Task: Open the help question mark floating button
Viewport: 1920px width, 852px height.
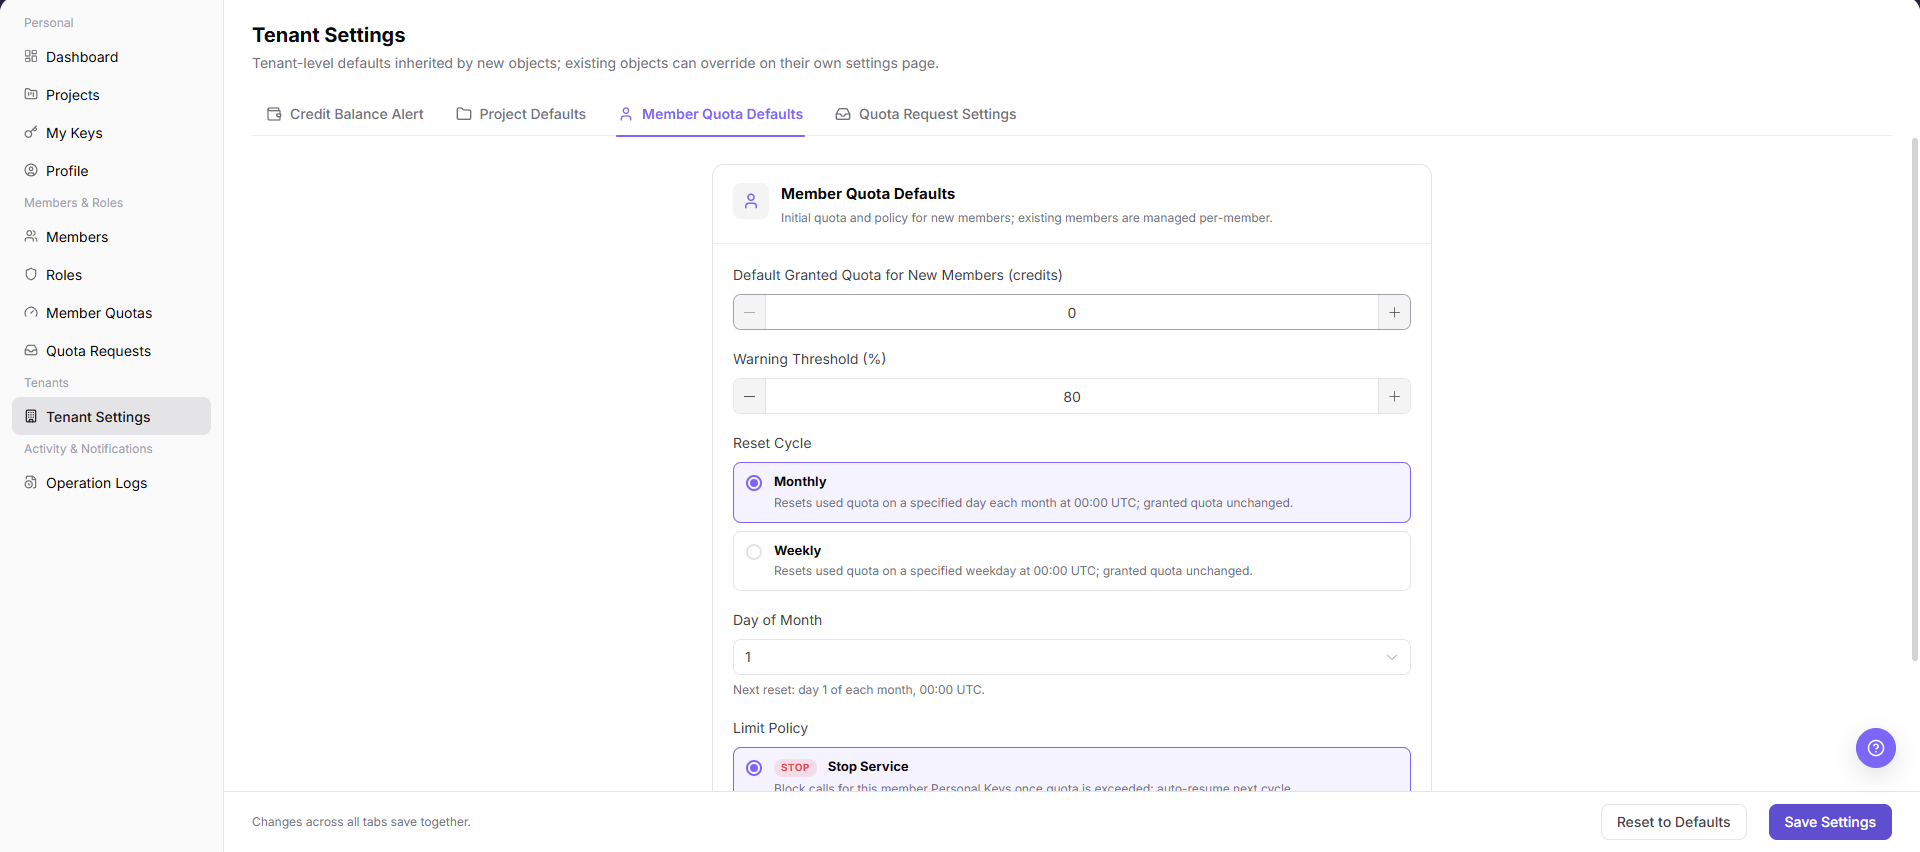Action: click(1876, 748)
